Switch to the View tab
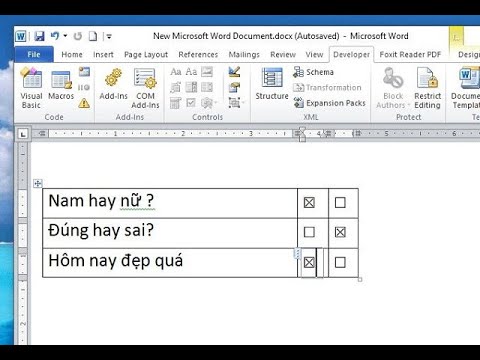Viewport: 480px width, 360px height. tap(314, 54)
